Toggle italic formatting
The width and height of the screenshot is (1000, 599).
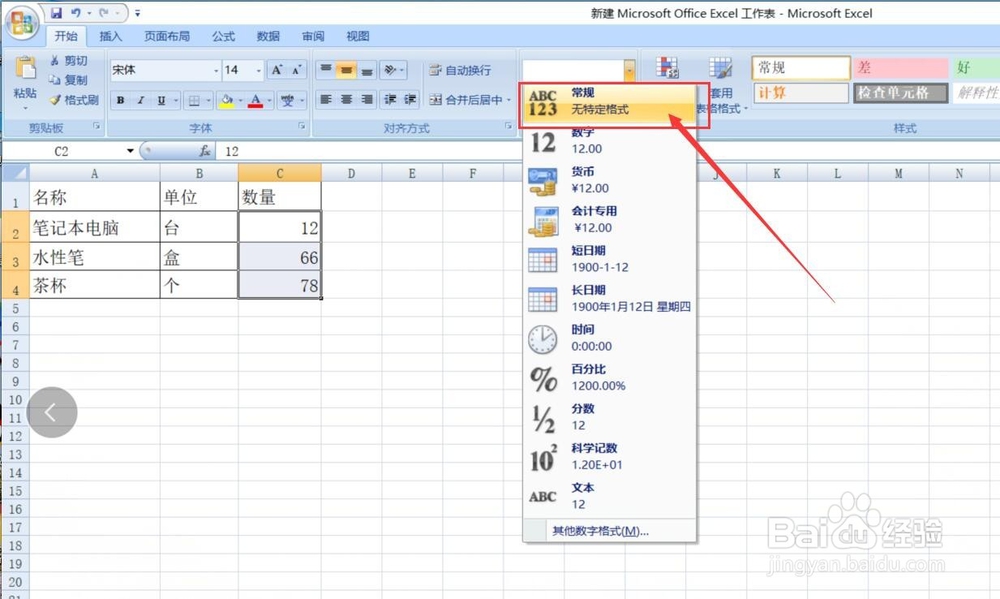click(x=140, y=100)
